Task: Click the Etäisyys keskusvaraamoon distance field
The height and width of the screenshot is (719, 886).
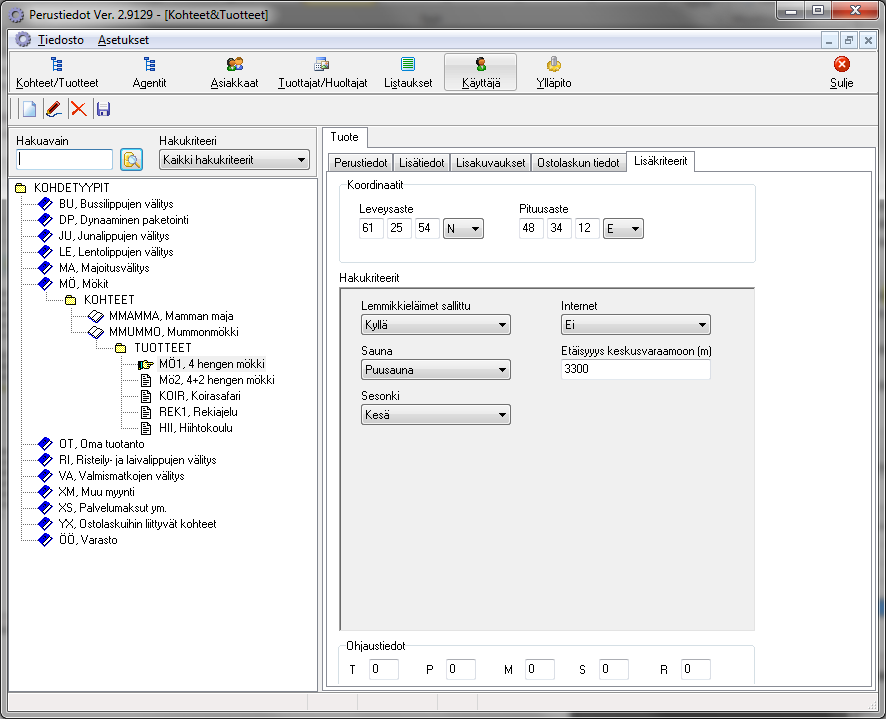Action: click(x=636, y=369)
